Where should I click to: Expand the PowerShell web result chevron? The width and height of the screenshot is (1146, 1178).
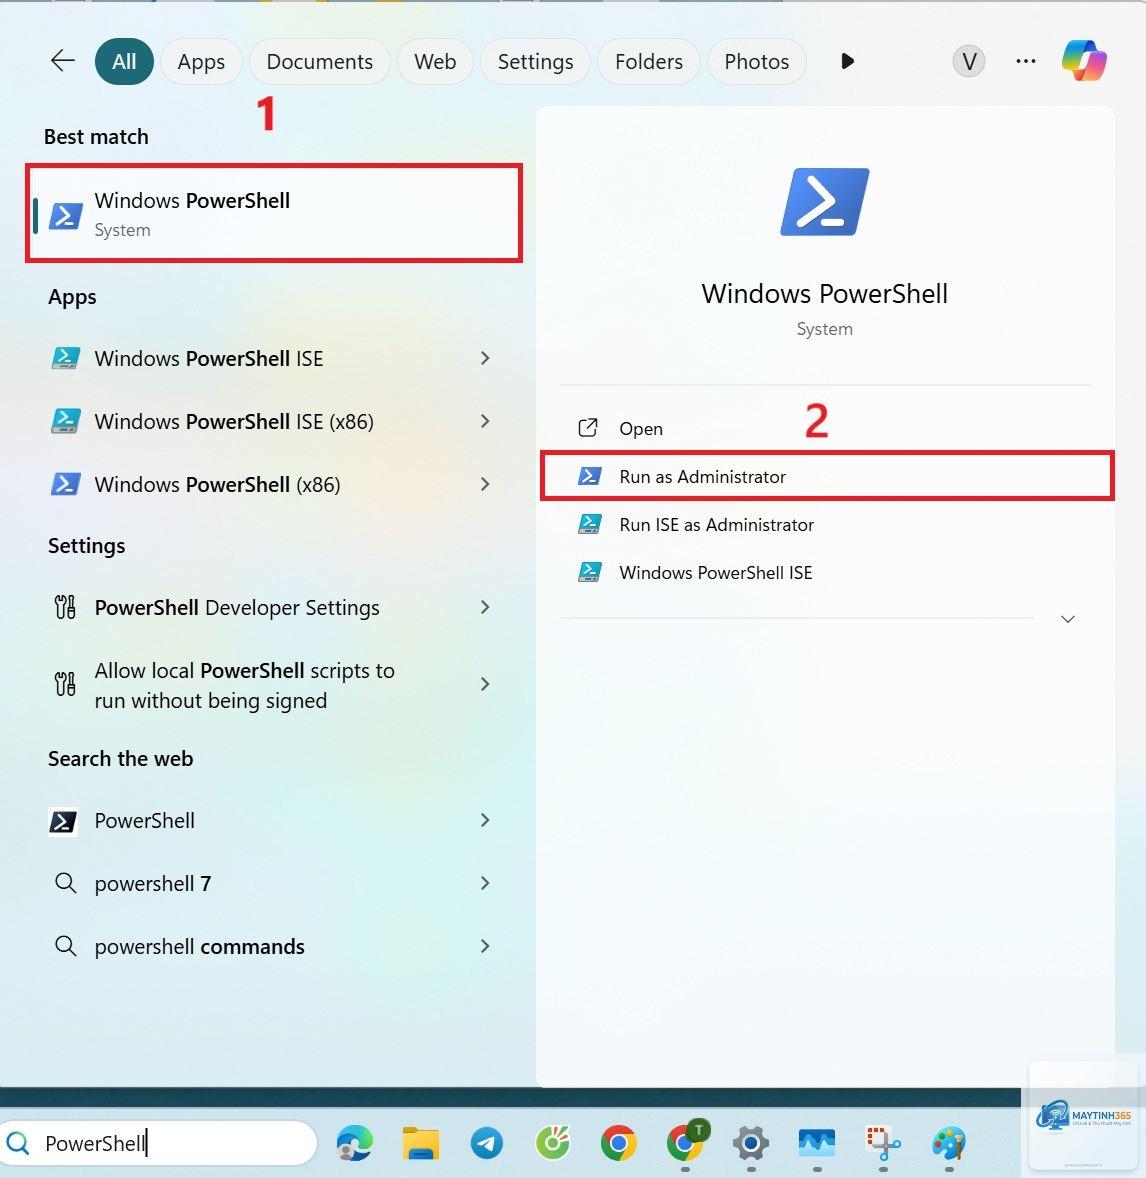tap(485, 820)
